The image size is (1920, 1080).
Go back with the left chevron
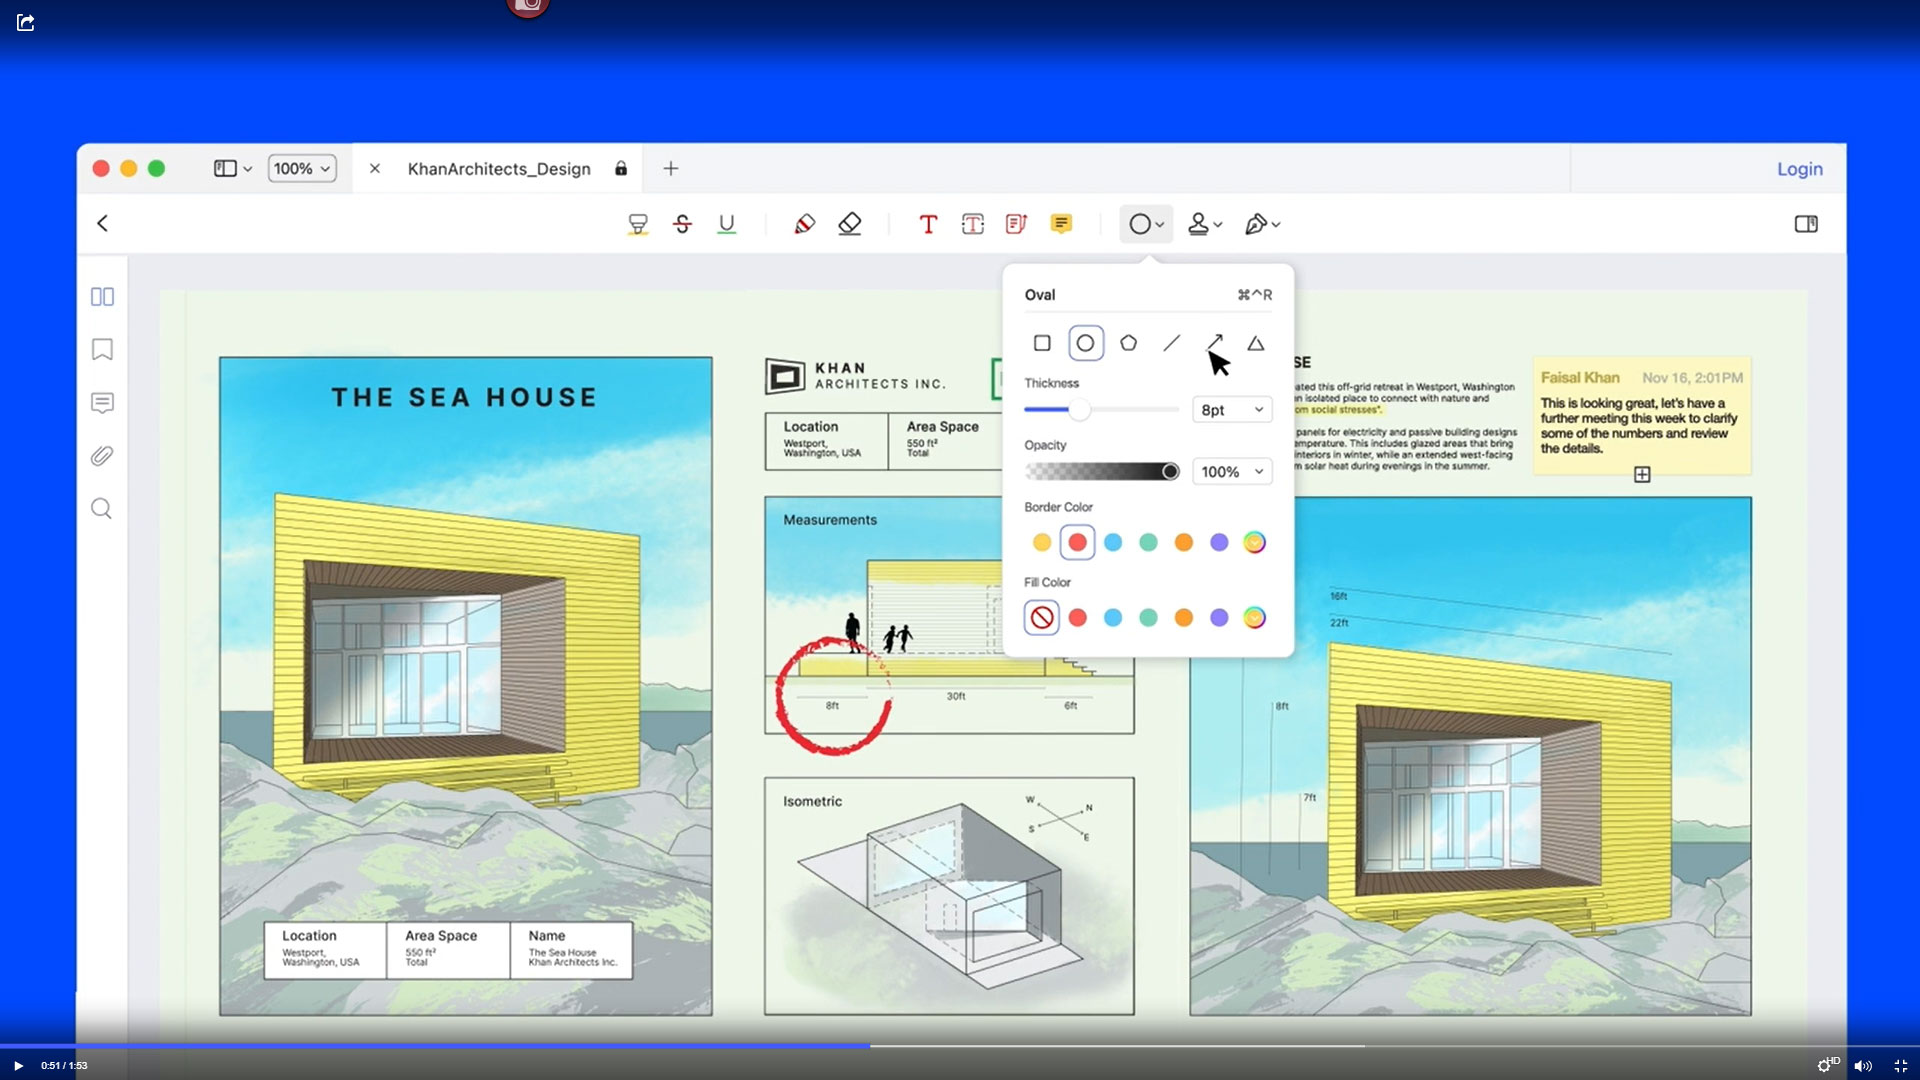102,223
